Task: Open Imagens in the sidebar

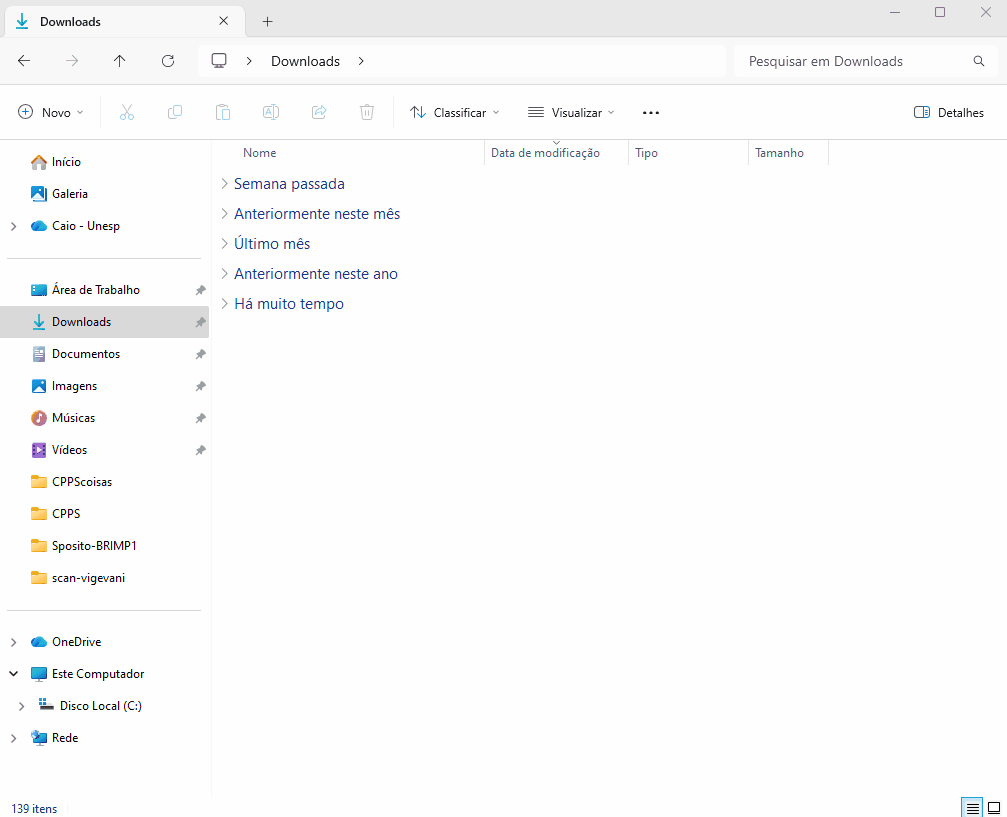Action: pyautogui.click(x=74, y=386)
